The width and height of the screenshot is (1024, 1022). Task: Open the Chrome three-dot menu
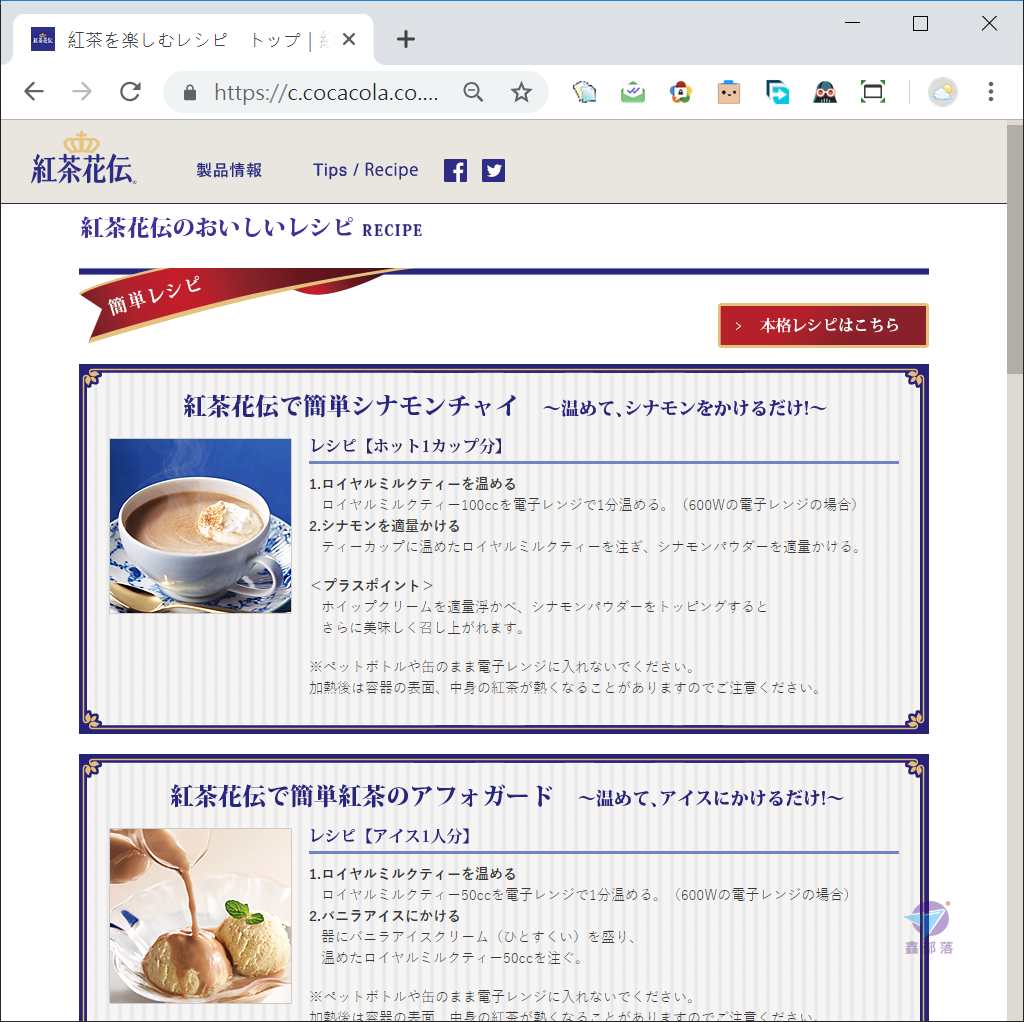[x=991, y=92]
